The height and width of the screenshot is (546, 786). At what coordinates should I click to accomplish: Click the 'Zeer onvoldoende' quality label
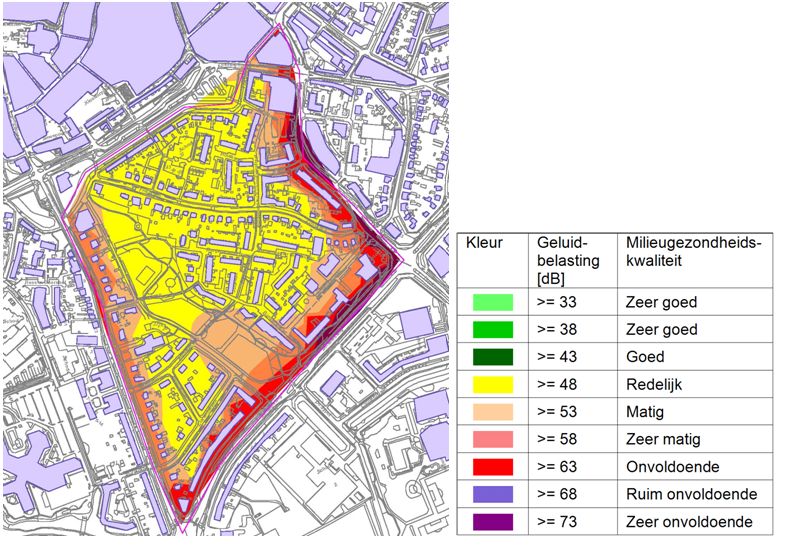[x=689, y=522]
